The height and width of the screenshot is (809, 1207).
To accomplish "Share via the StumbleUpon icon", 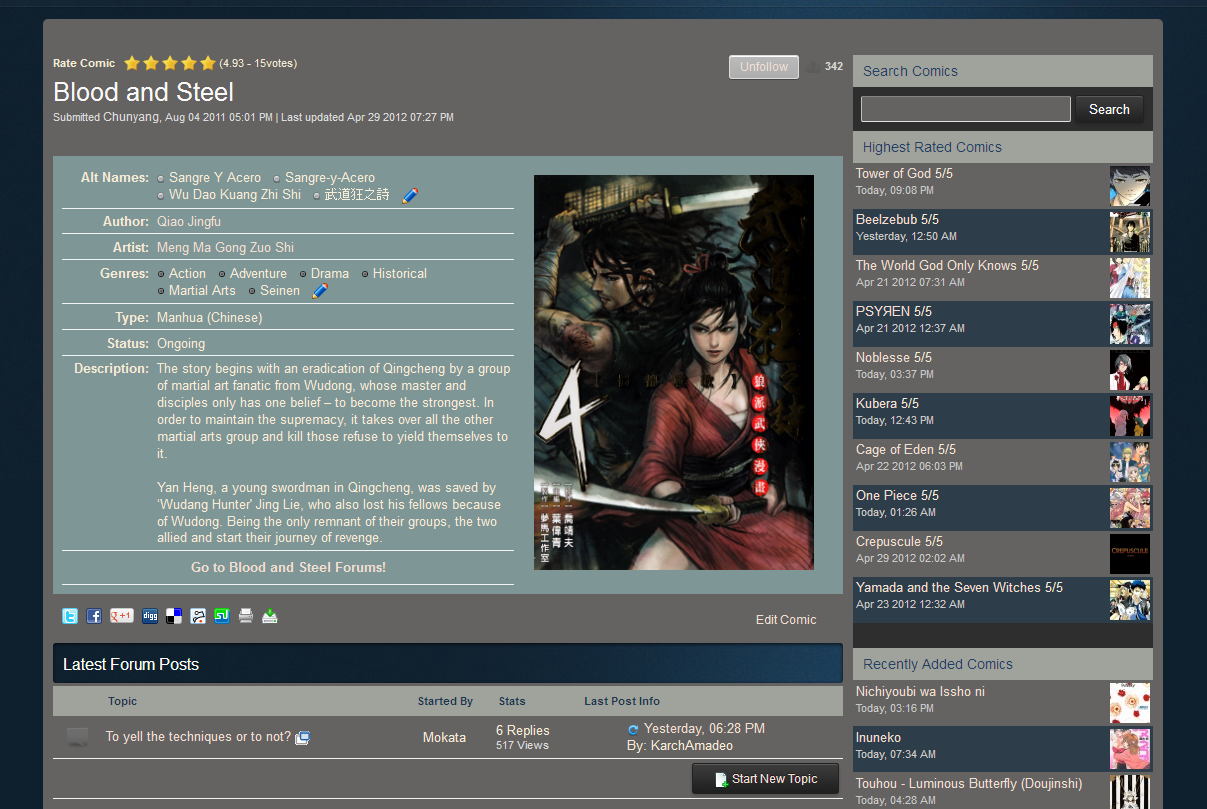I will (x=222, y=616).
